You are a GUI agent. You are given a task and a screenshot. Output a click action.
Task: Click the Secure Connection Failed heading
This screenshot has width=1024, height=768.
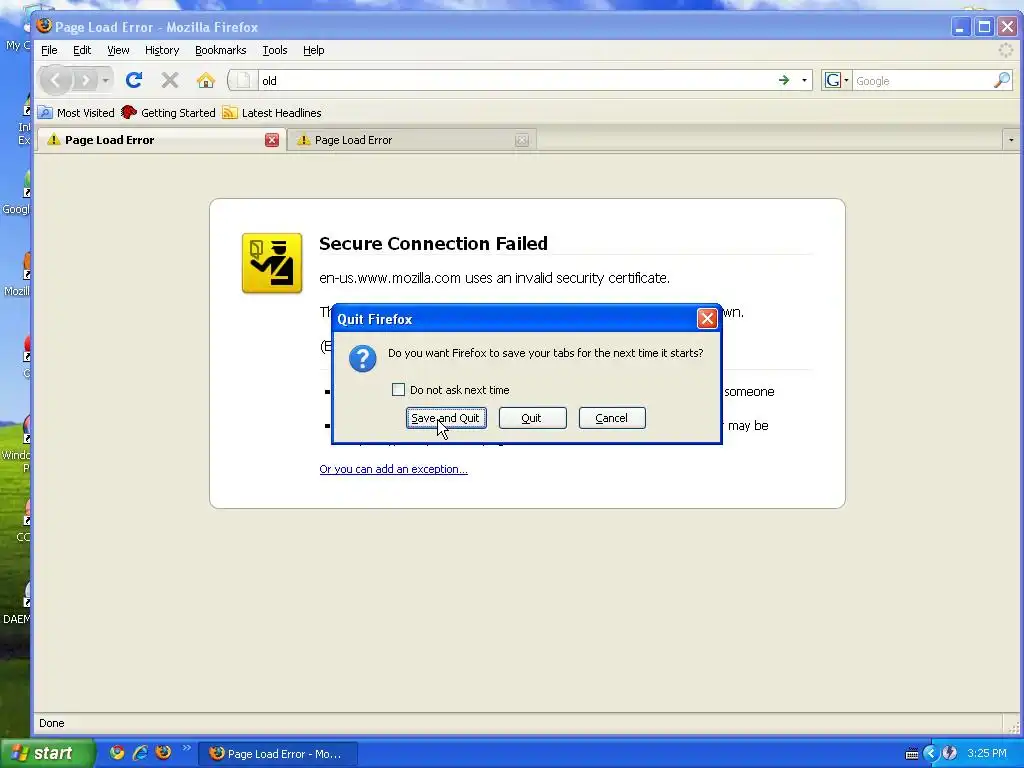(433, 244)
